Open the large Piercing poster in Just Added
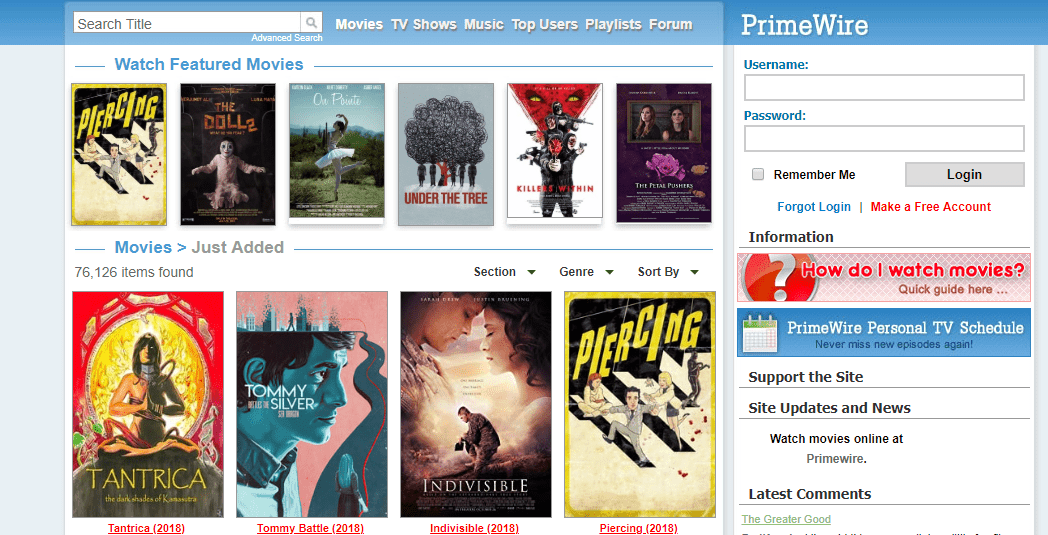This screenshot has width=1048, height=535. pos(640,404)
